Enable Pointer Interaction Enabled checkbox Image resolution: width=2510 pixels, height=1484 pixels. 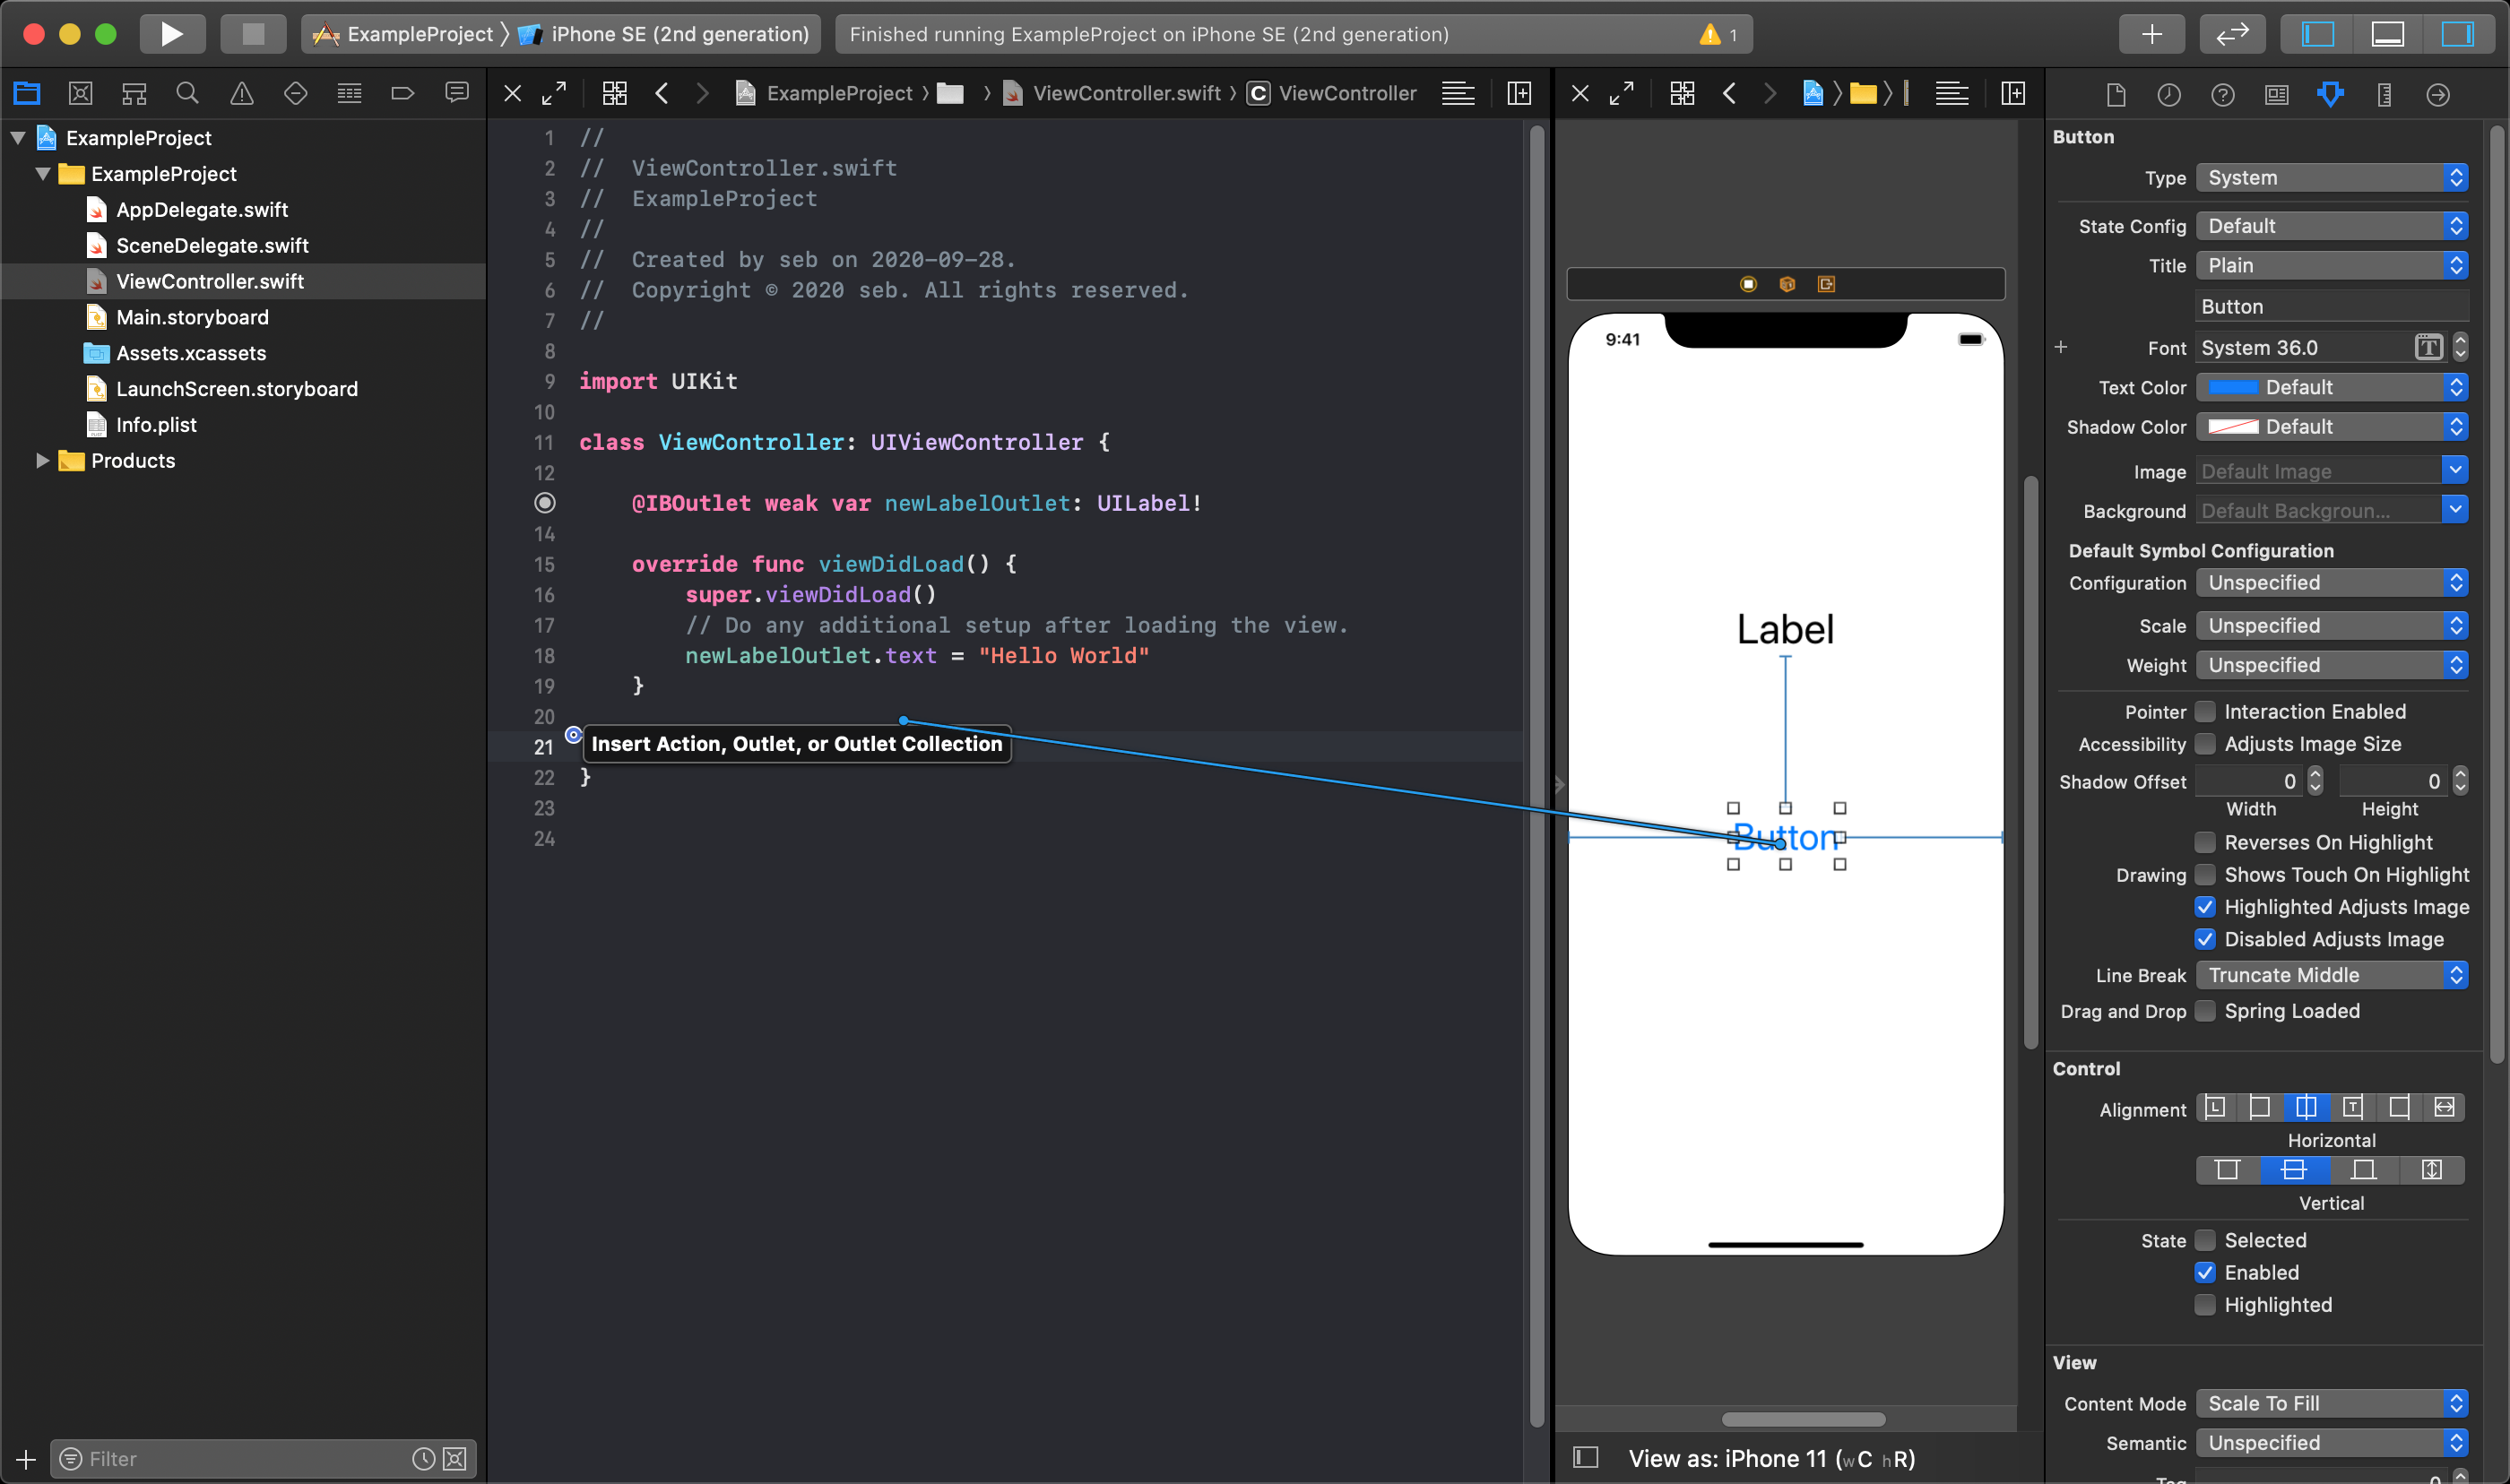[2205, 712]
